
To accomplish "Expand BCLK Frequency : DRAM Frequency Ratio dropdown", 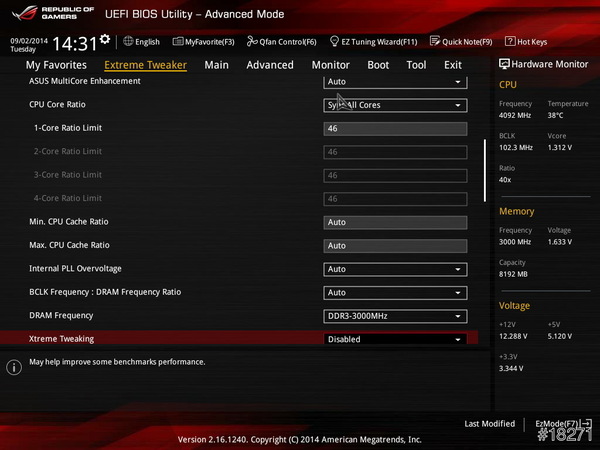I will point(395,293).
